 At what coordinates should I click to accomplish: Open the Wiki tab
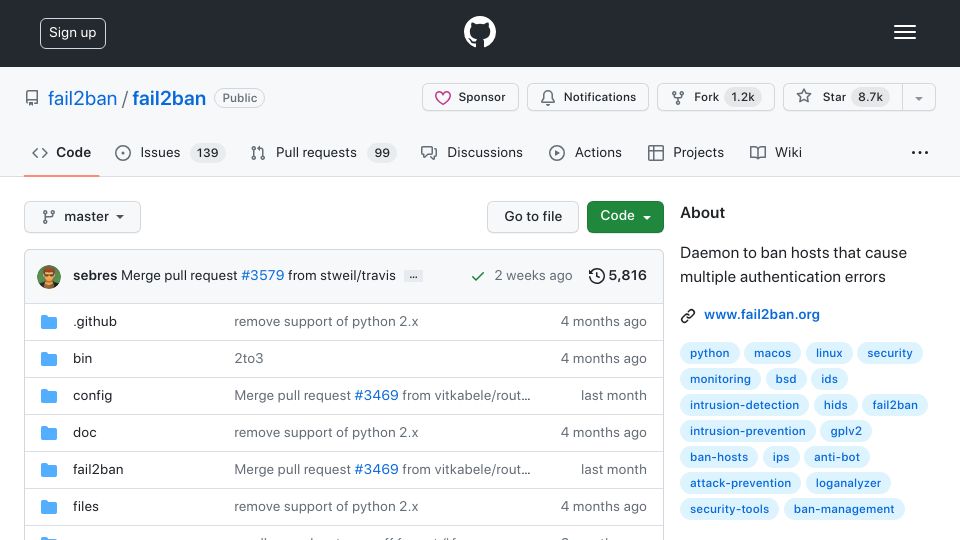coord(776,152)
